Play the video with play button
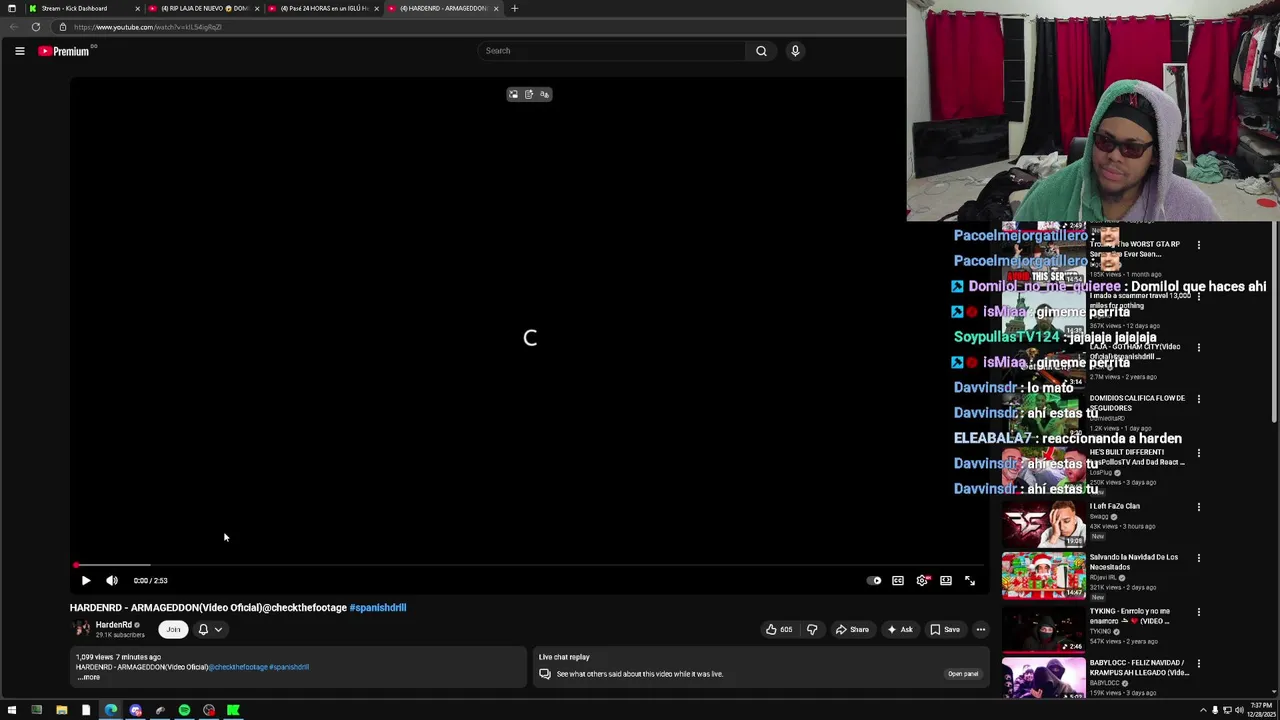Image resolution: width=1280 pixels, height=720 pixels. [x=86, y=580]
